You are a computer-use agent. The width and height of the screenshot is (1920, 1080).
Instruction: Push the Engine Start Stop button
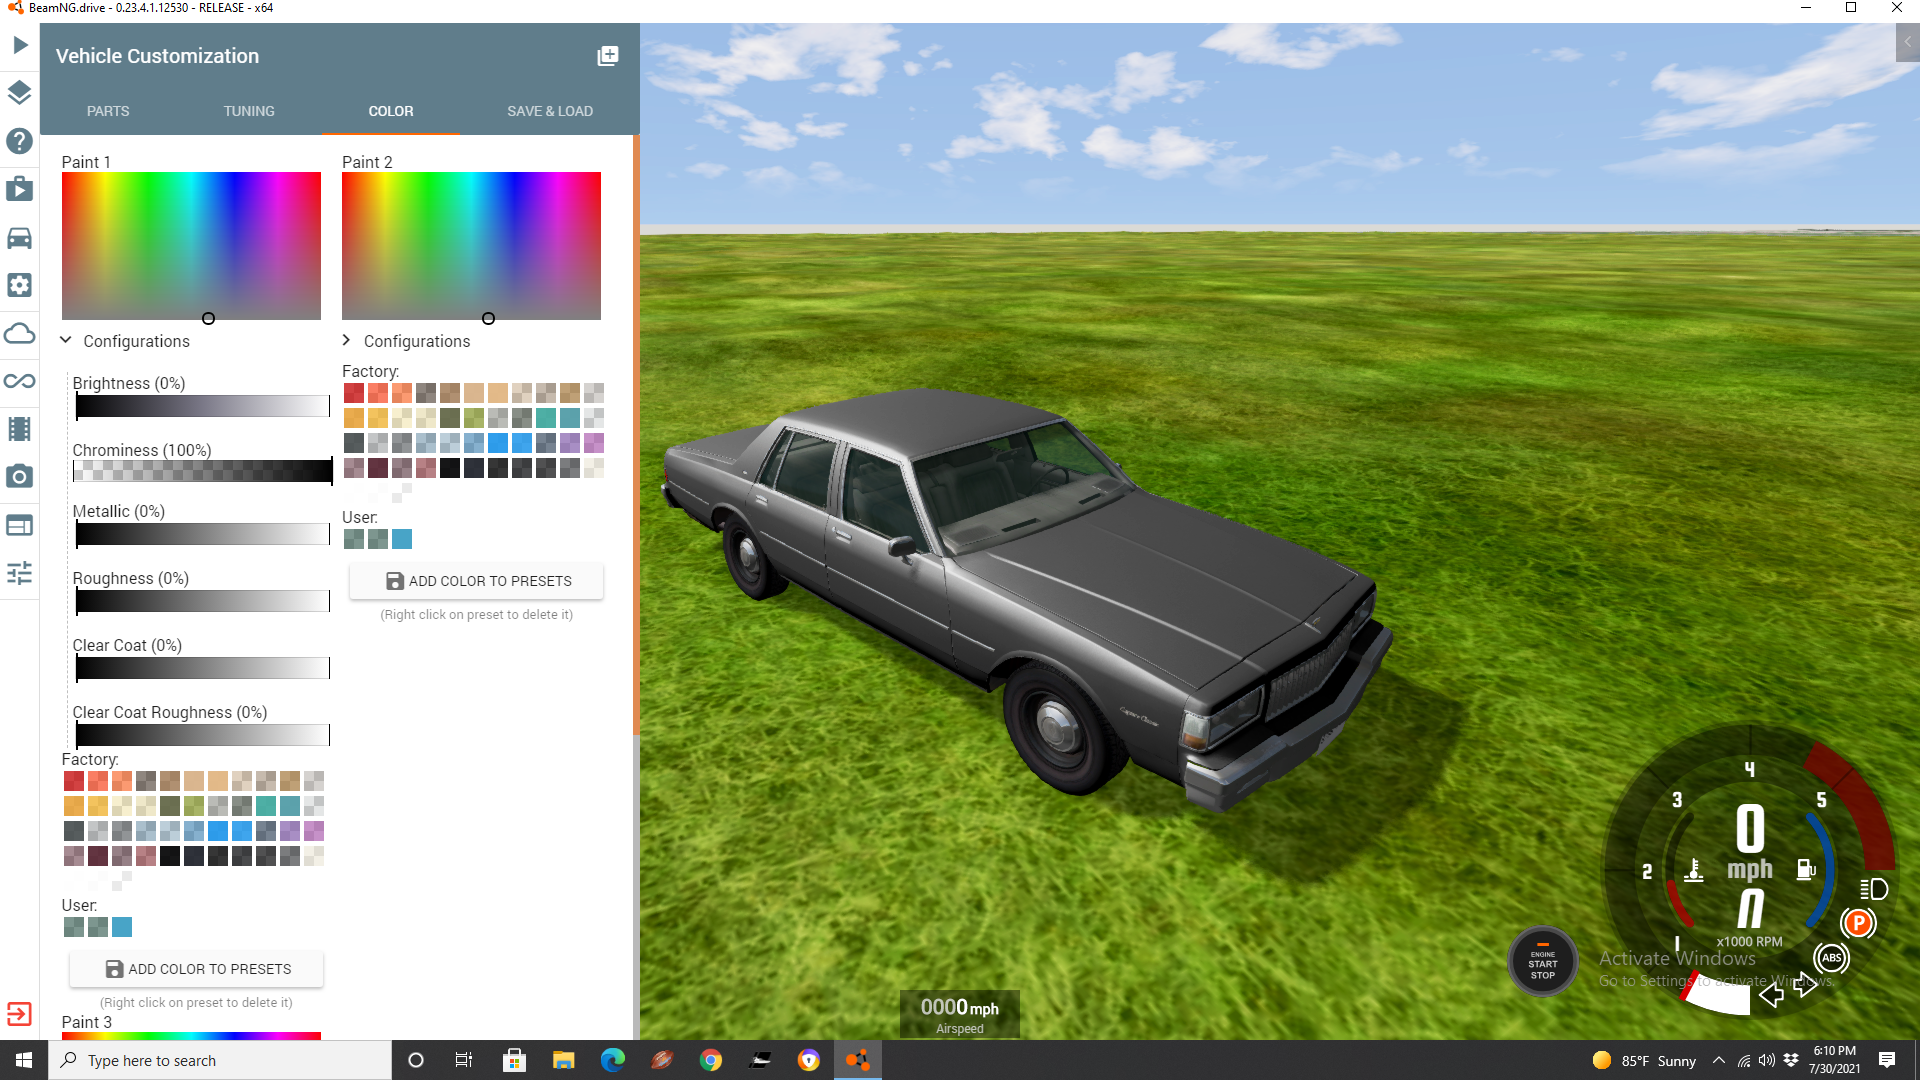click(x=1543, y=962)
